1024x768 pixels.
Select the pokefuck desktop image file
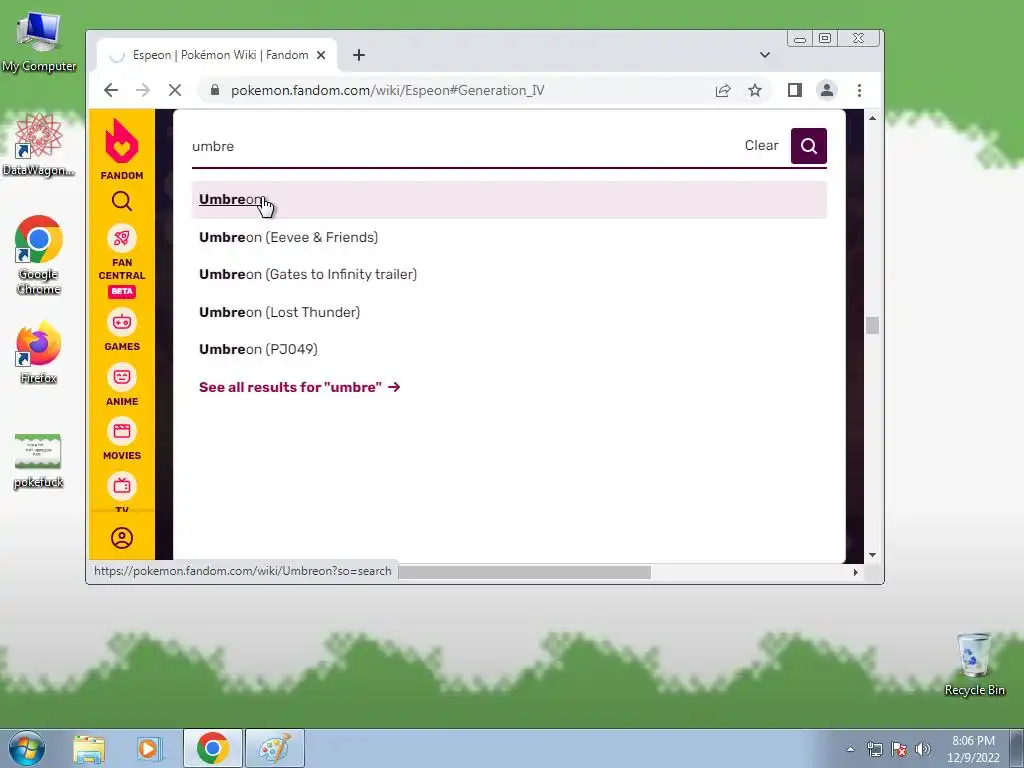click(x=39, y=461)
